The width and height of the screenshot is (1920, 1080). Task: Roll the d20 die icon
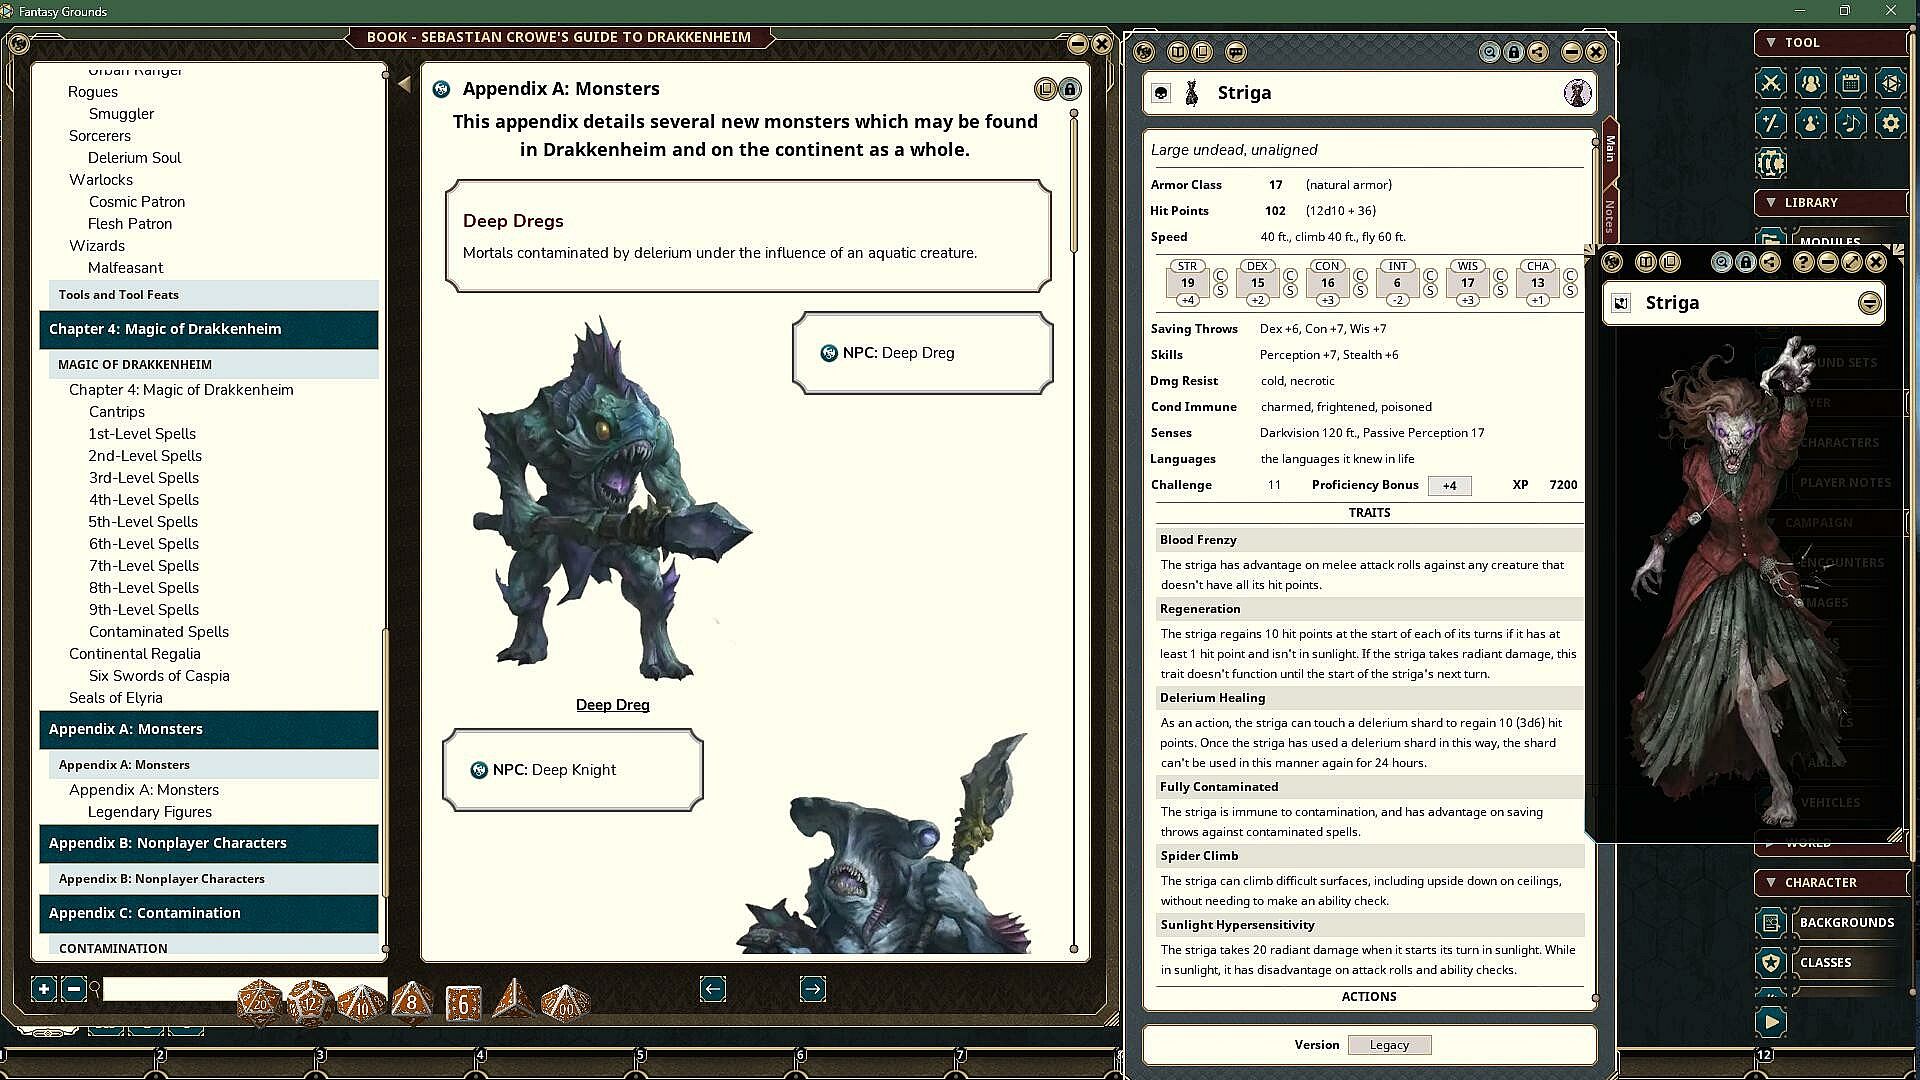tap(260, 1002)
